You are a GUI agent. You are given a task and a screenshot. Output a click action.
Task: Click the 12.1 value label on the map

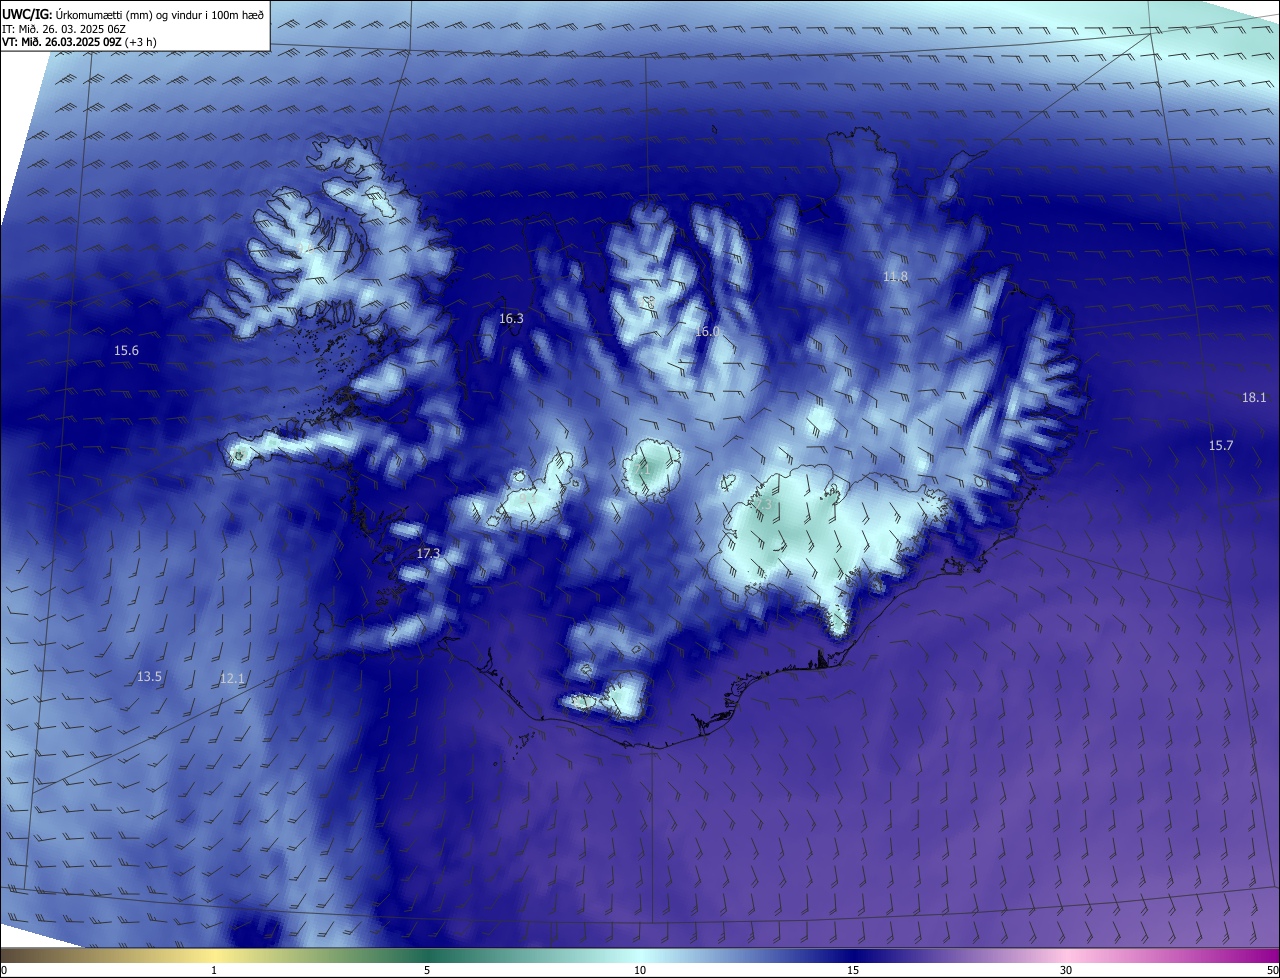click(232, 679)
